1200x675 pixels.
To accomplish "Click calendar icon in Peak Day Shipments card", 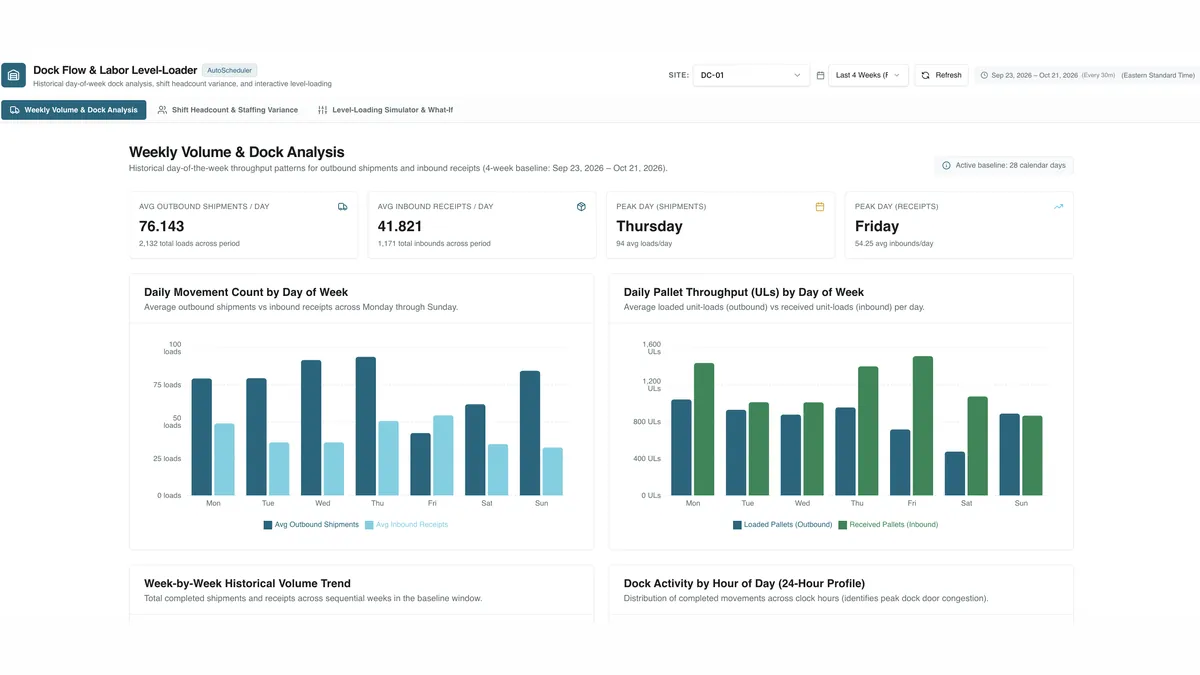I will click(820, 207).
